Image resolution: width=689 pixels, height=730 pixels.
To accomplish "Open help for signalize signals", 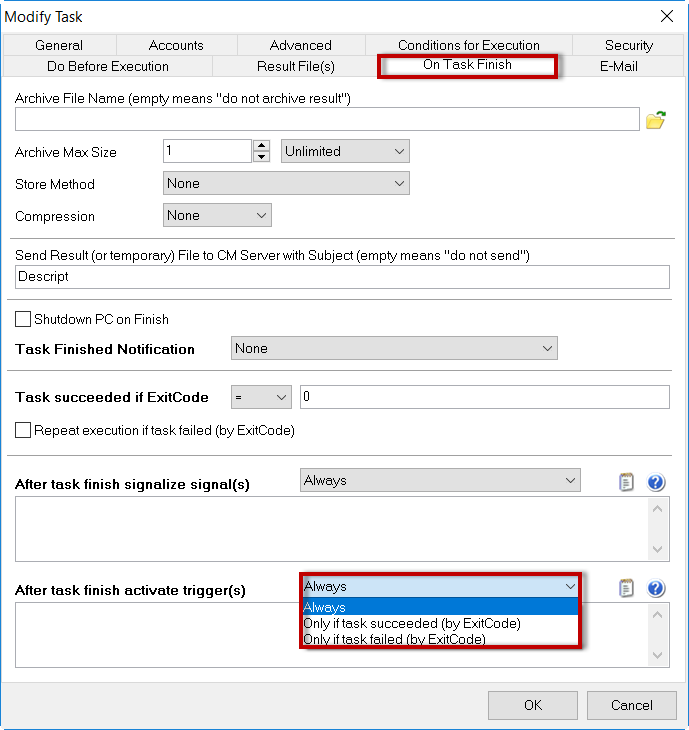I will coord(655,482).
